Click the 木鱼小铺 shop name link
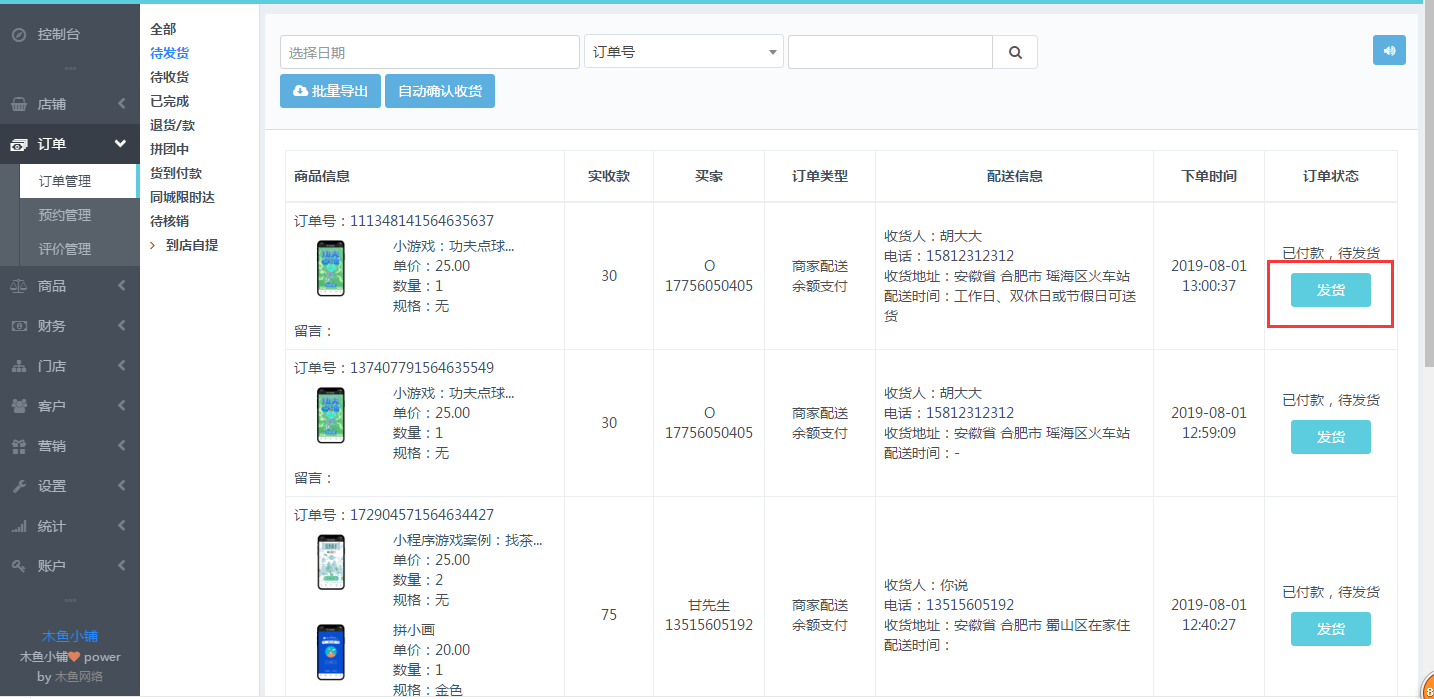Screen dimensions: 1434x699 point(70,636)
